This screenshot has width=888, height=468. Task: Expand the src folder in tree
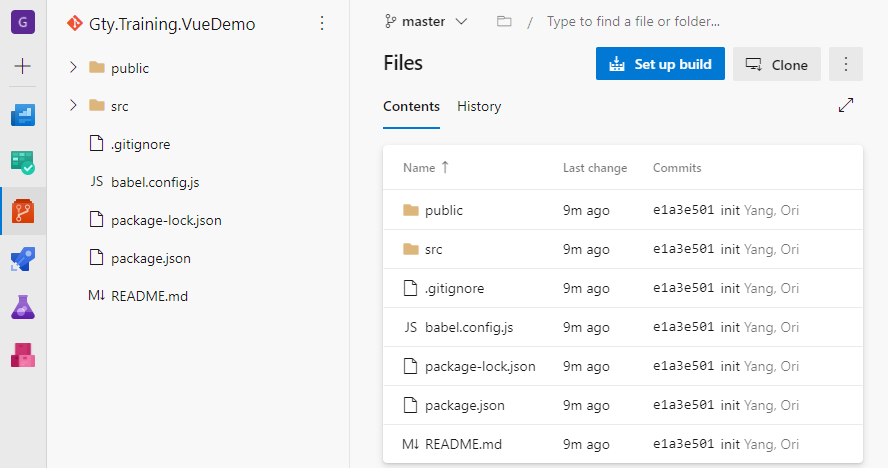click(73, 106)
